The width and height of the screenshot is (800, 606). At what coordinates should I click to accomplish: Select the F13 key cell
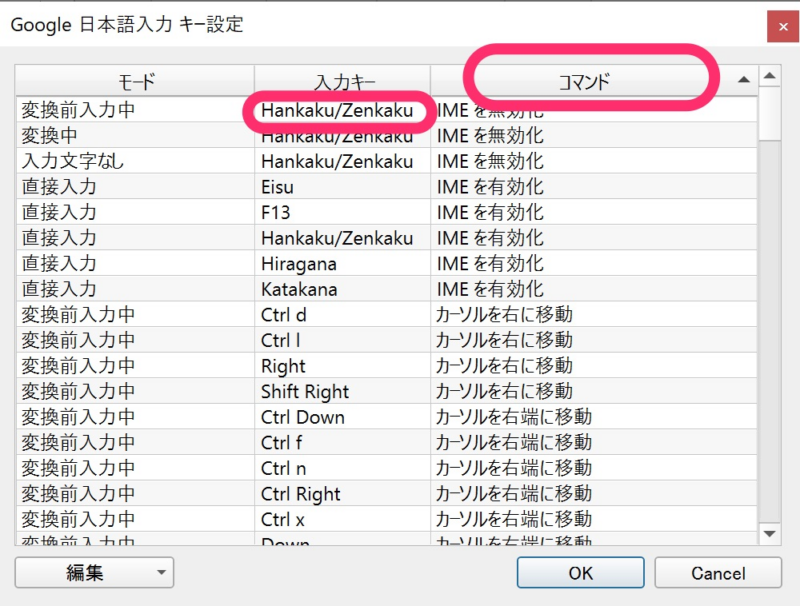(342, 212)
